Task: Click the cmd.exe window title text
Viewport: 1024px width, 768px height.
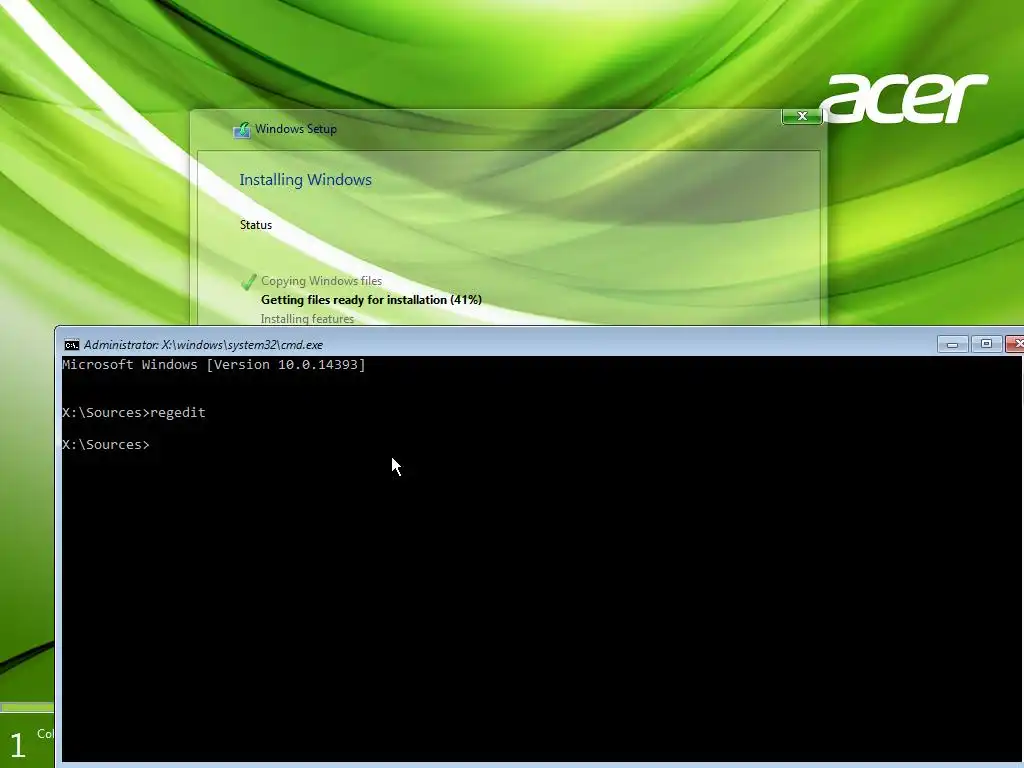Action: point(203,345)
